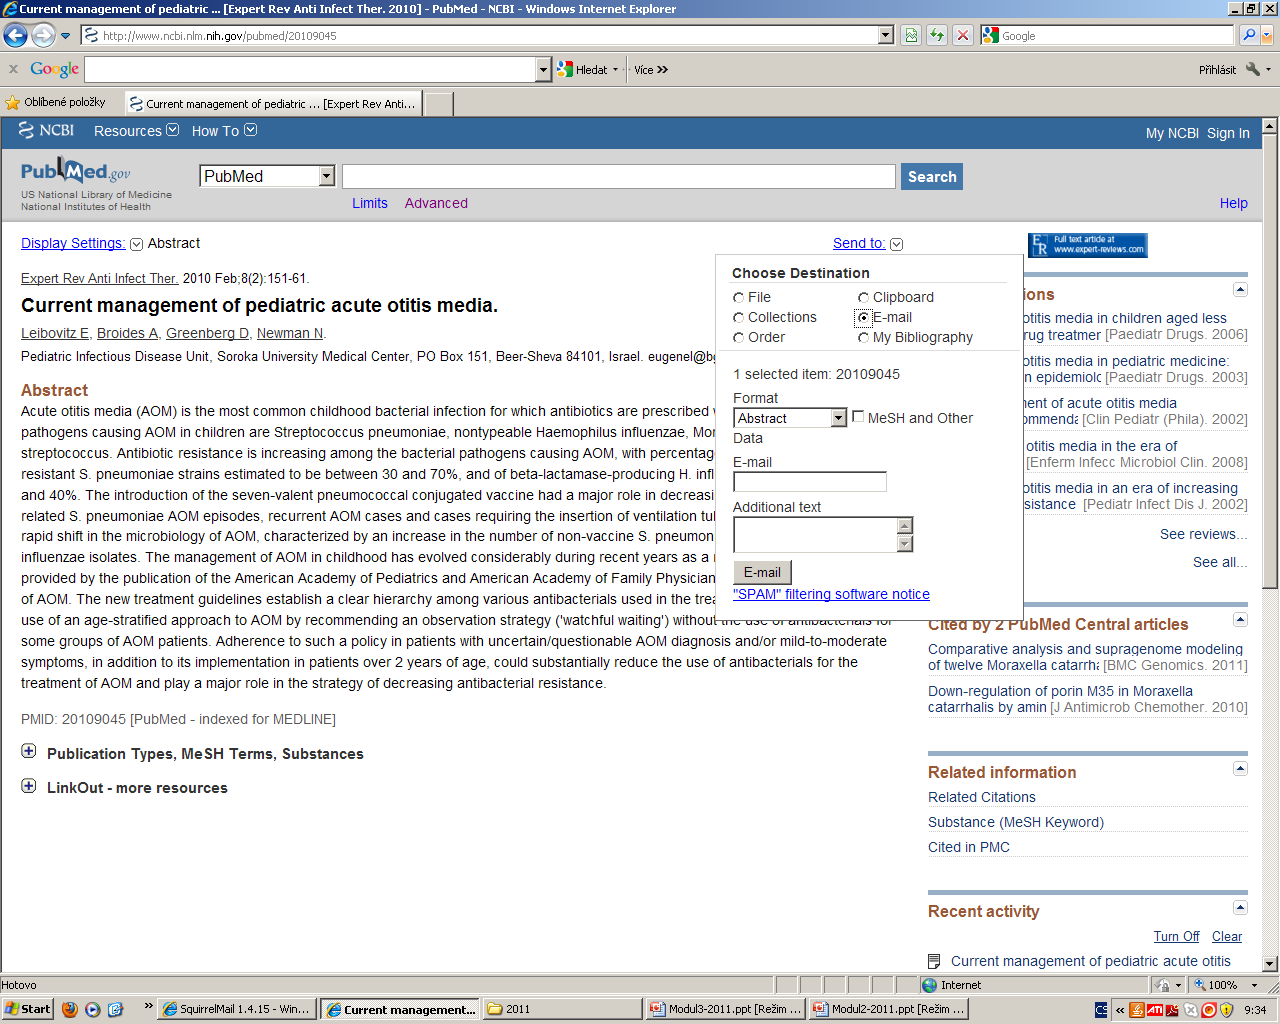Enable MeSH and Other Data checkbox
Image resolution: width=1280 pixels, height=1024 pixels.
pos(858,417)
